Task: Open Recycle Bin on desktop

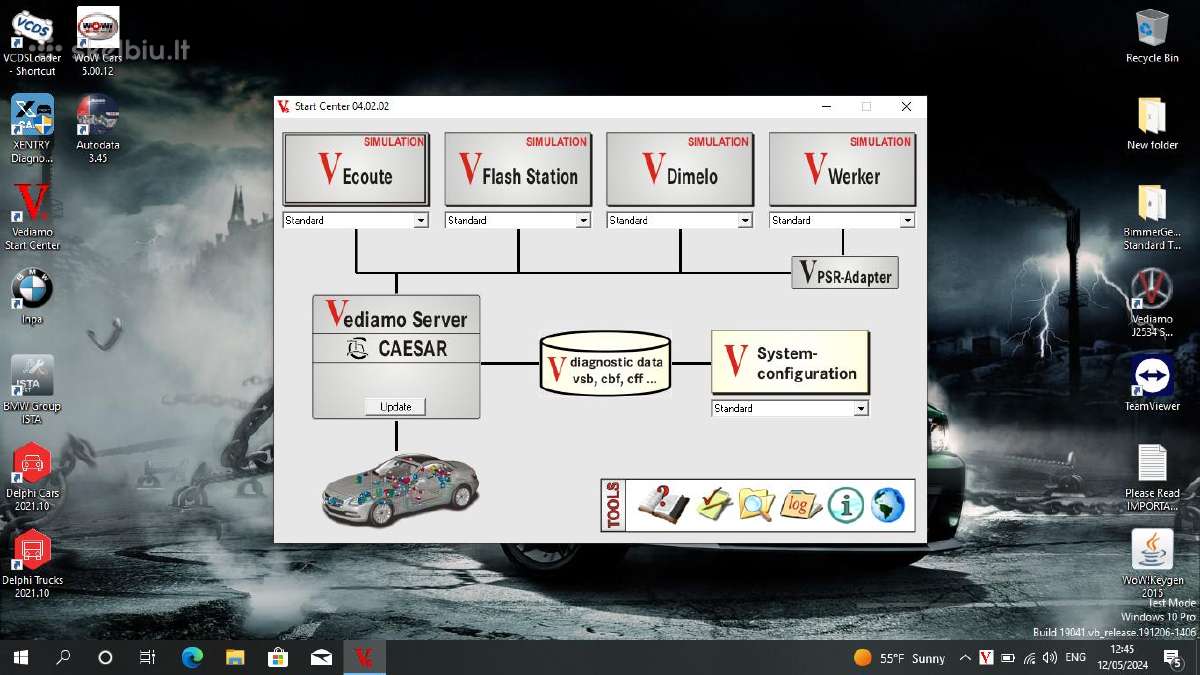Action: tap(1152, 36)
